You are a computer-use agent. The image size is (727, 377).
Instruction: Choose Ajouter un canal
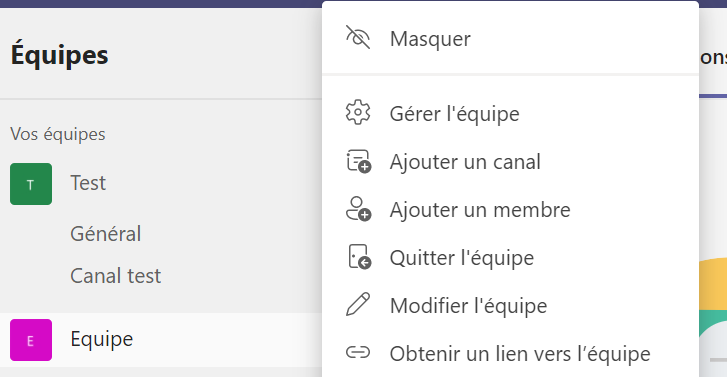coord(510,162)
